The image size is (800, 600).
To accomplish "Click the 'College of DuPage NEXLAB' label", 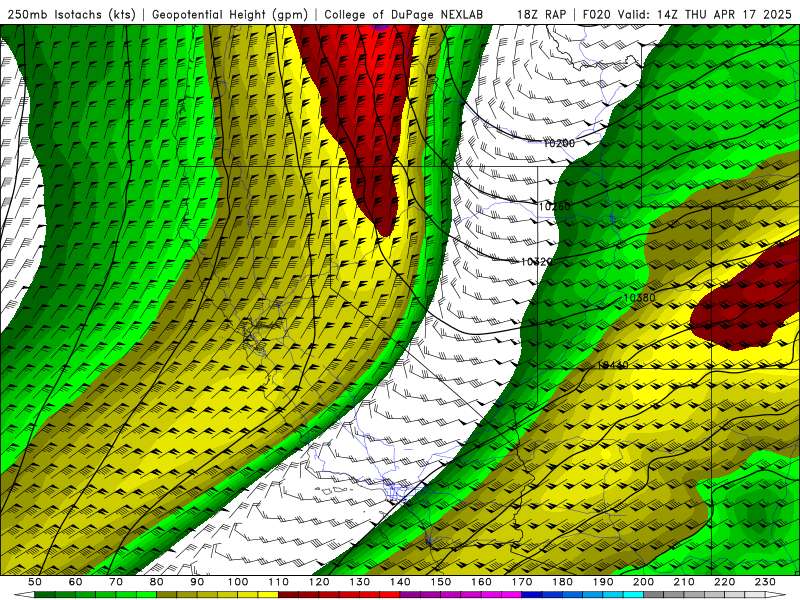I will [404, 14].
